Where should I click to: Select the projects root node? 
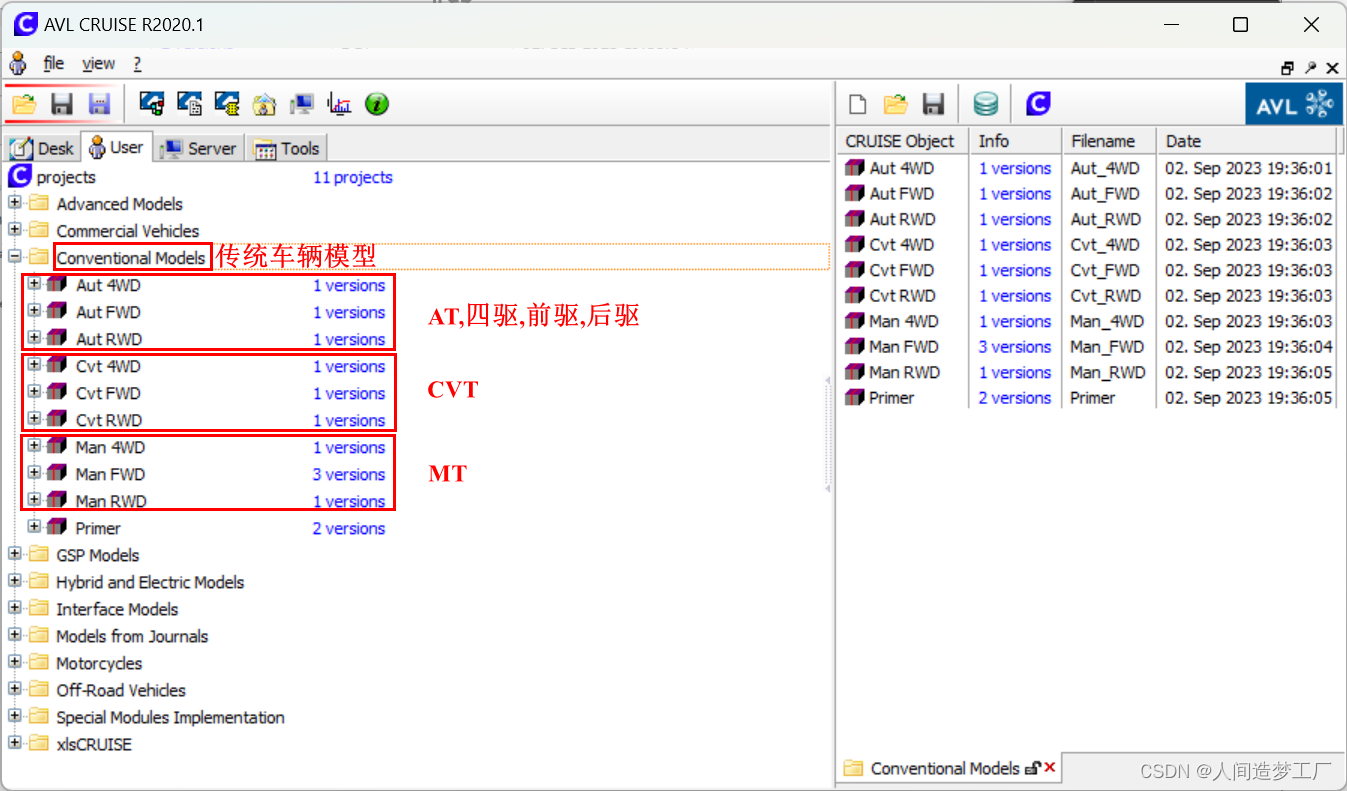(x=66, y=177)
